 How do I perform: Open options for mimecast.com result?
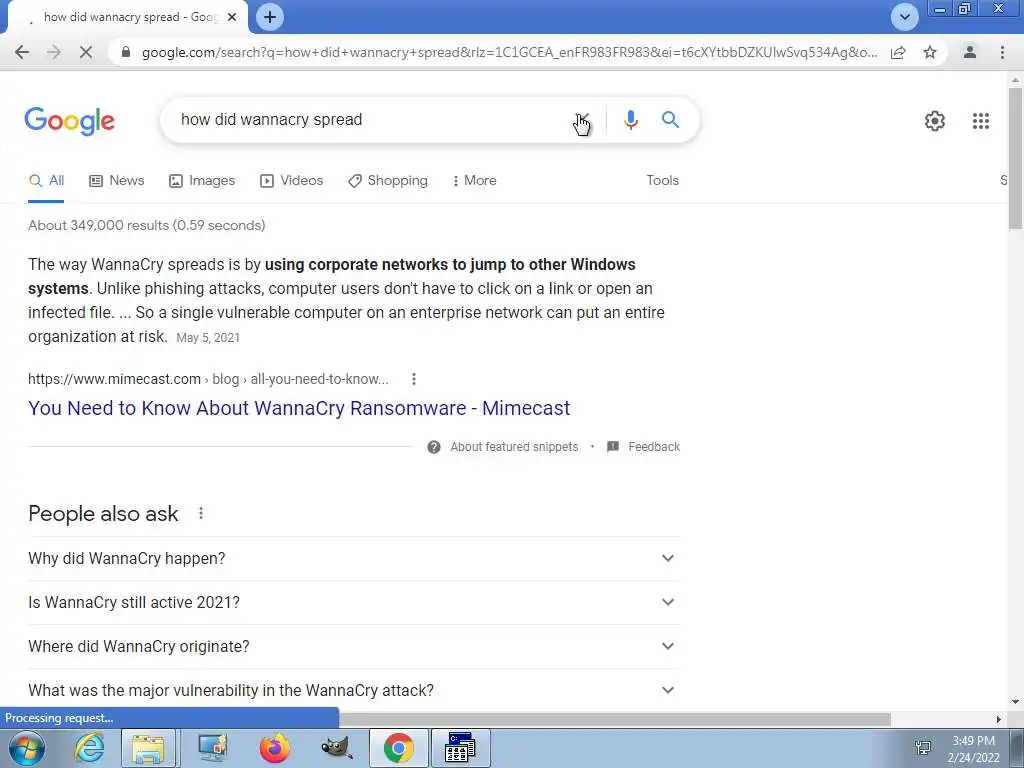click(x=413, y=379)
